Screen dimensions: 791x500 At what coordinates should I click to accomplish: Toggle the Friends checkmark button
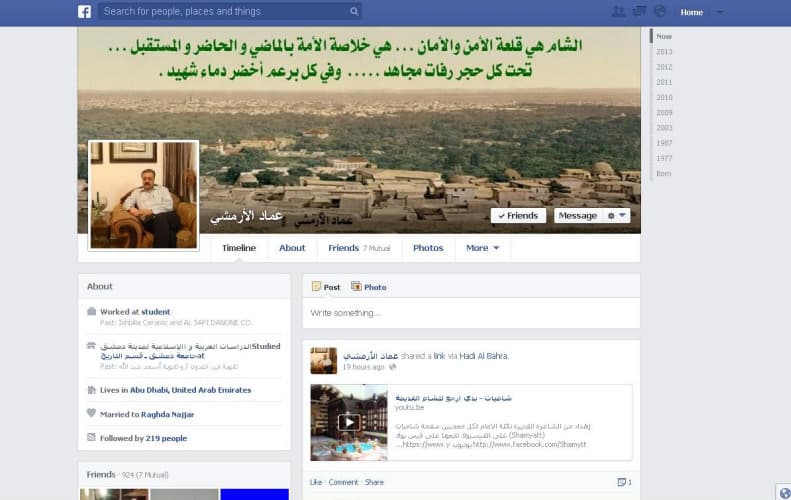pos(518,215)
